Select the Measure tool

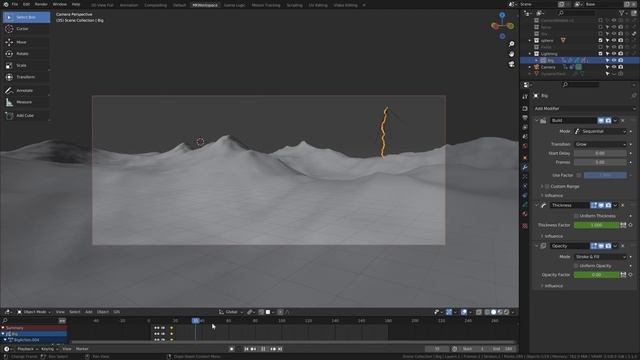pos(27,102)
